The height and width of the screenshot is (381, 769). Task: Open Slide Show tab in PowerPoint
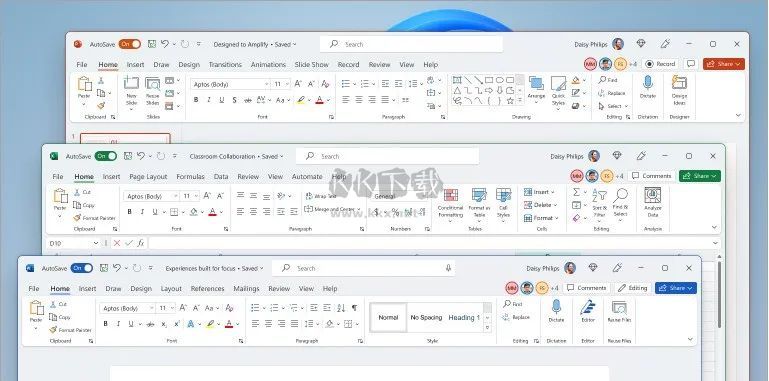coord(311,64)
